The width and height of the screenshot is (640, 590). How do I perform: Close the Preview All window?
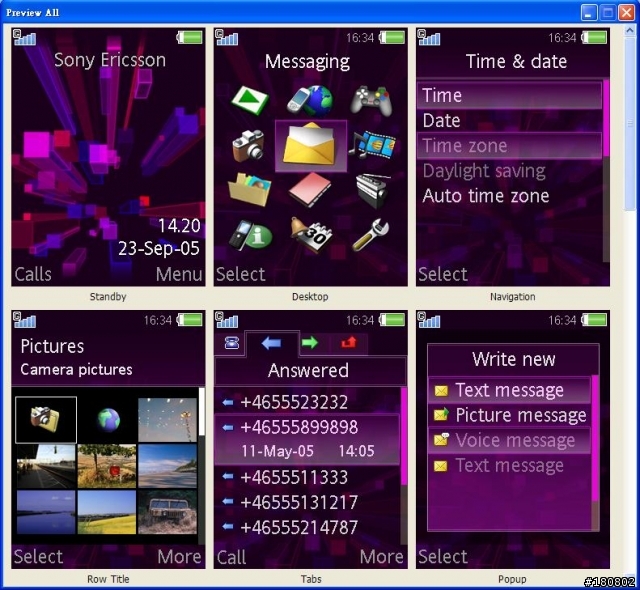pyautogui.click(x=627, y=13)
